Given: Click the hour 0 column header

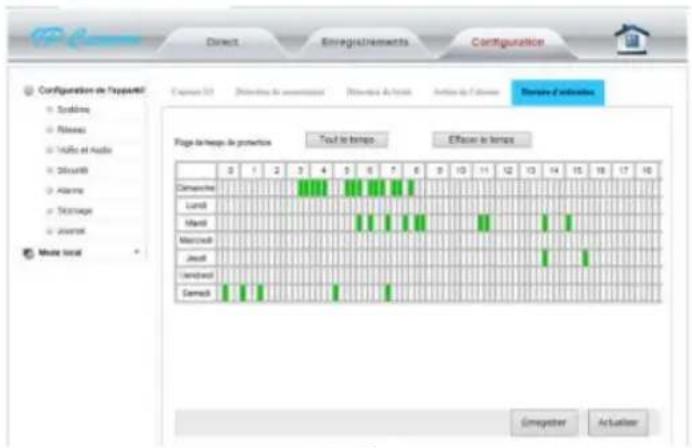Looking at the screenshot, I should click(230, 170).
